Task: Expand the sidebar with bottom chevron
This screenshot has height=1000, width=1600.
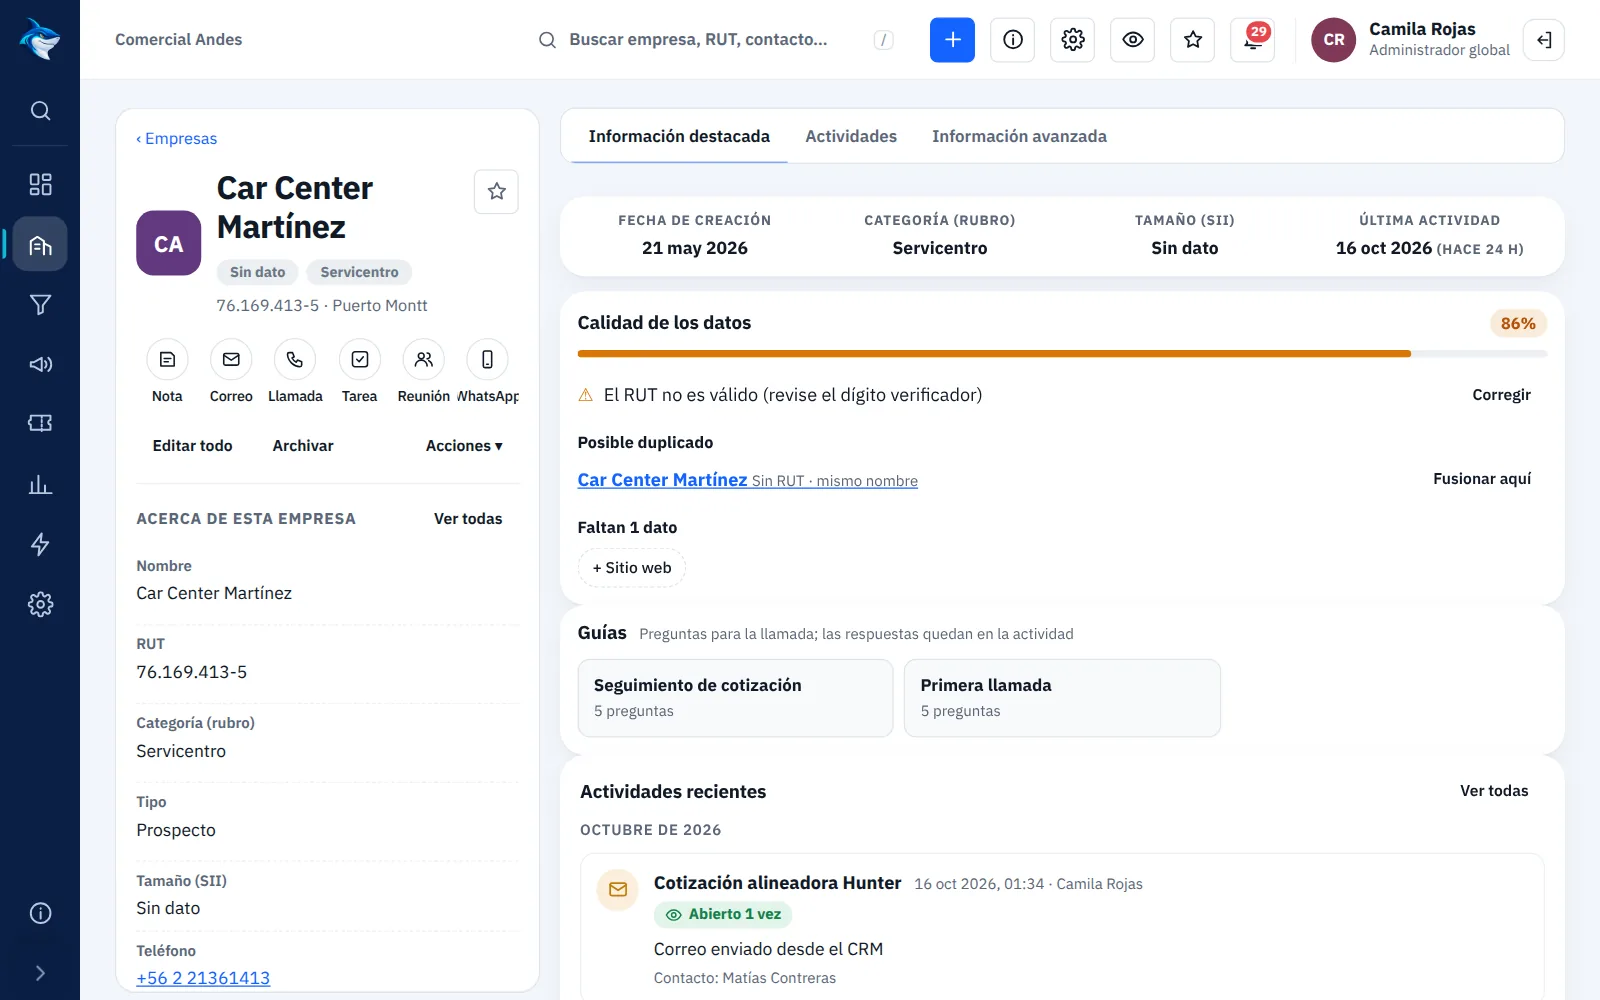Action: (40, 973)
